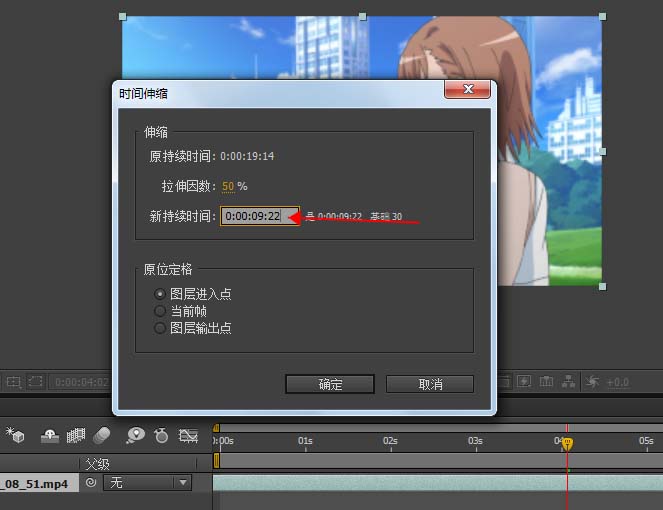The image size is (663, 510).
Task: Toggle hide shy layers switch
Action: click(x=50, y=436)
